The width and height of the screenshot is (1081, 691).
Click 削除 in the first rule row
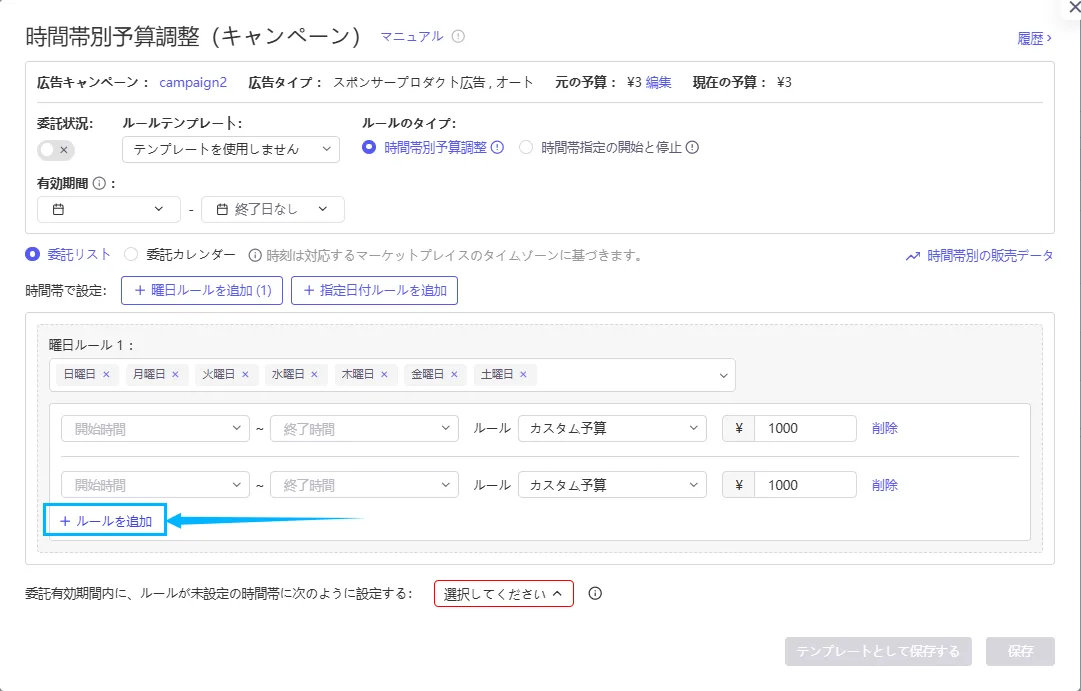tap(885, 428)
